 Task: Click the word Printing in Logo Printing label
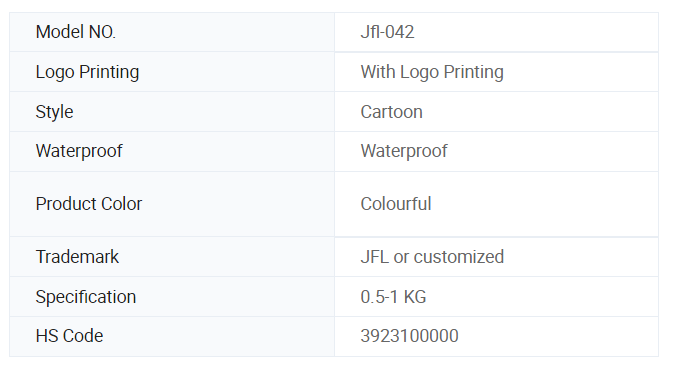(x=109, y=72)
